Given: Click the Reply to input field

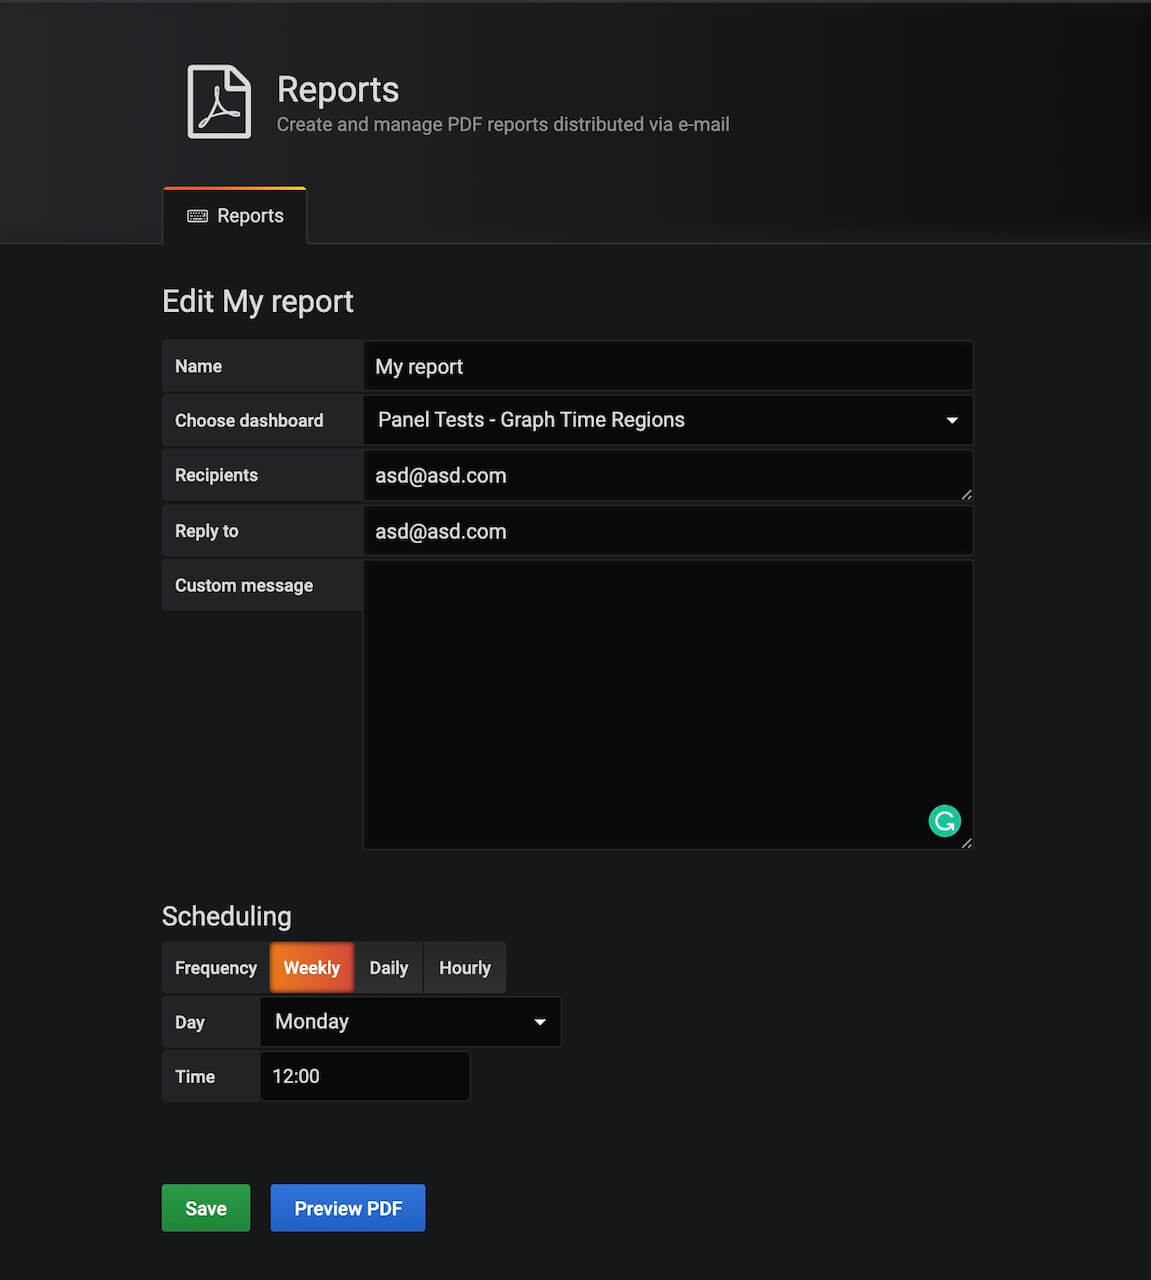Looking at the screenshot, I should point(667,532).
